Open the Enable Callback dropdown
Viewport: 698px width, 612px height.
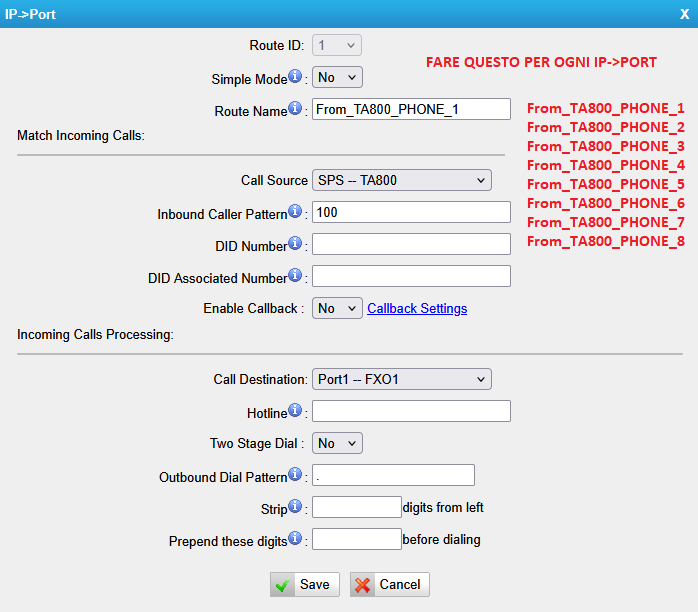(x=337, y=309)
